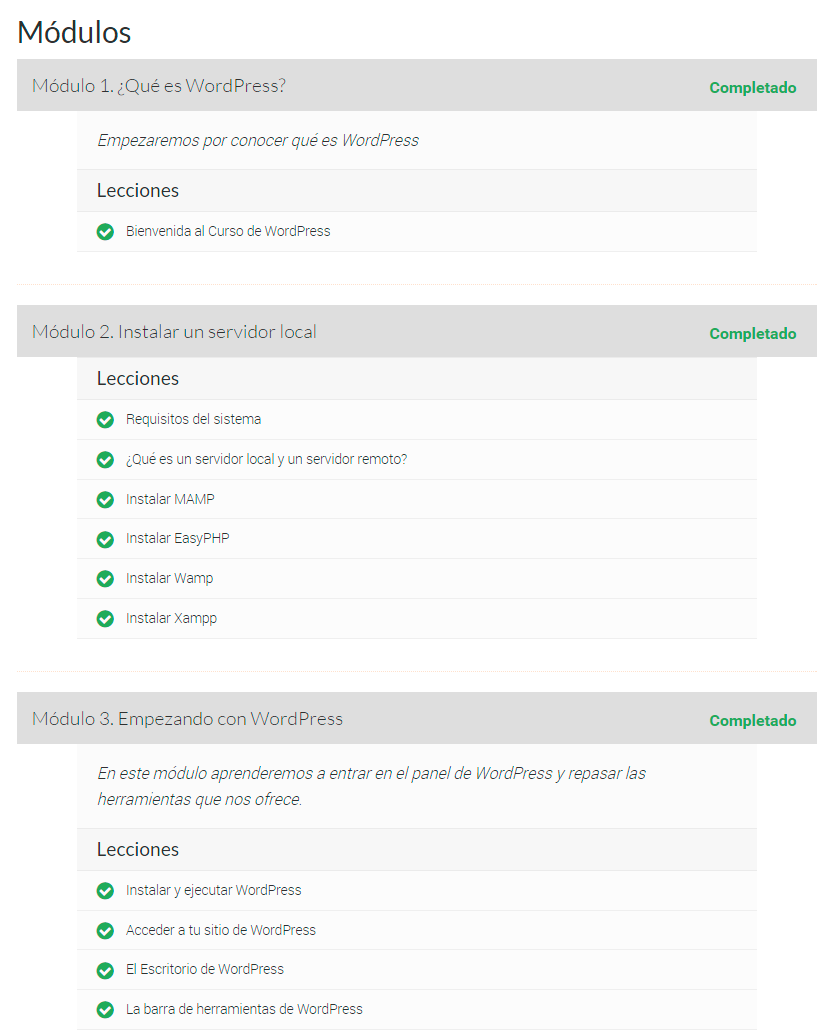
Task: Open lesson Bienvenida al Curso de WordPress
Action: pos(228,232)
